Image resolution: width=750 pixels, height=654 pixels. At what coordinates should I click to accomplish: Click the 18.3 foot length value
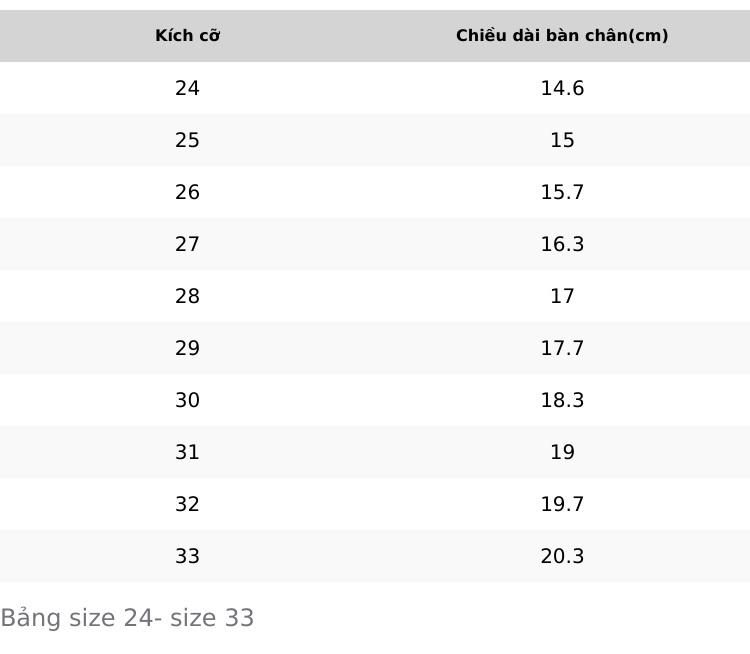(x=562, y=400)
